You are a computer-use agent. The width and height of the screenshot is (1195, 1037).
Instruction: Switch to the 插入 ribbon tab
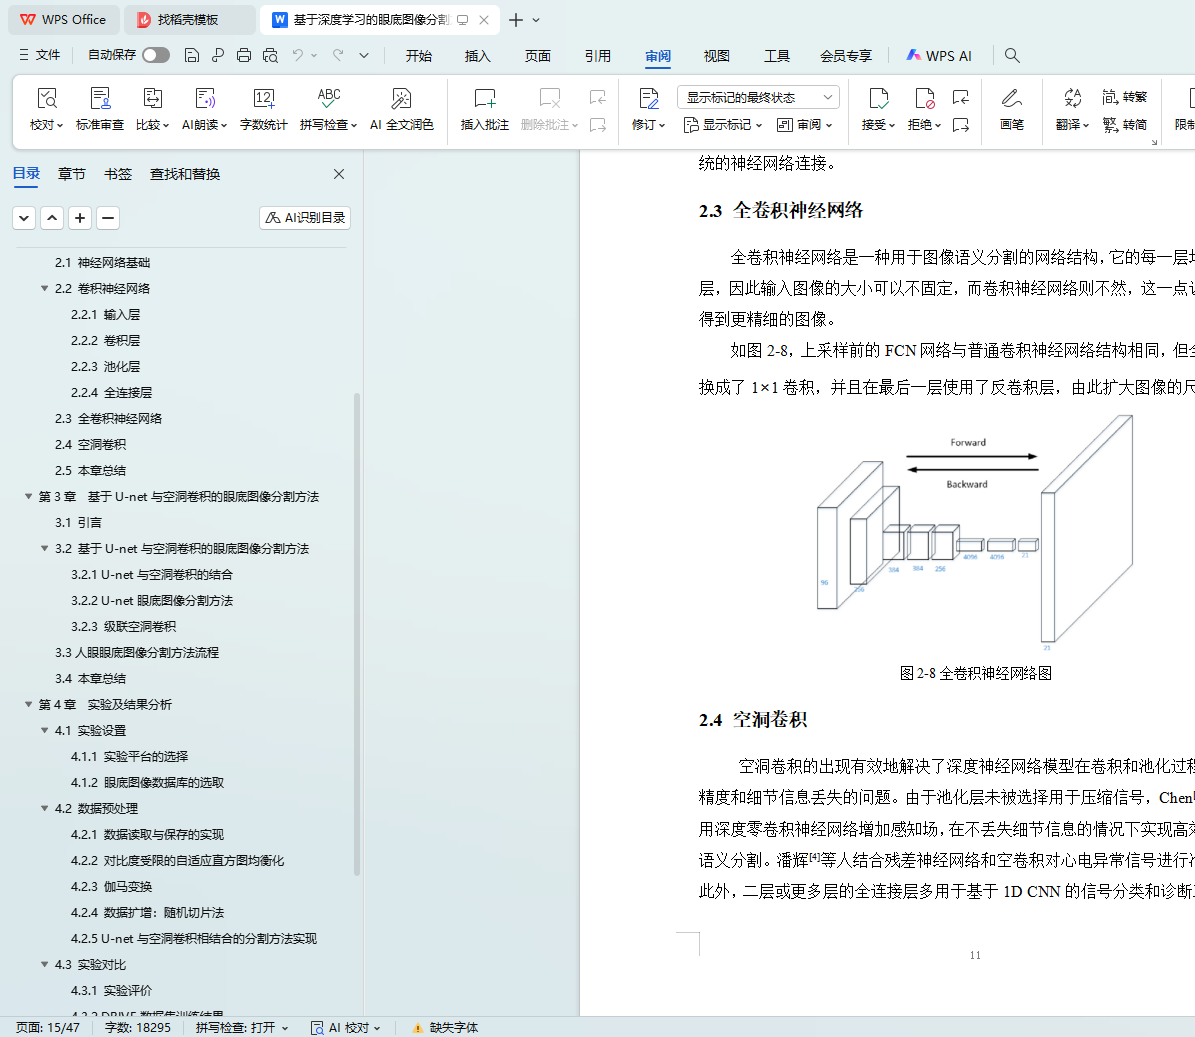(x=477, y=56)
